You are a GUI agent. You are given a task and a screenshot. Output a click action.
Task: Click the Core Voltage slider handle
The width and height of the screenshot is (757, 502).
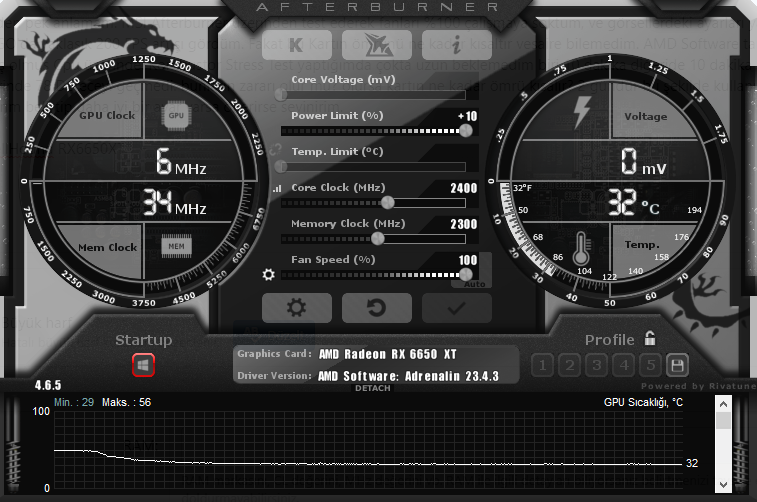[281, 95]
